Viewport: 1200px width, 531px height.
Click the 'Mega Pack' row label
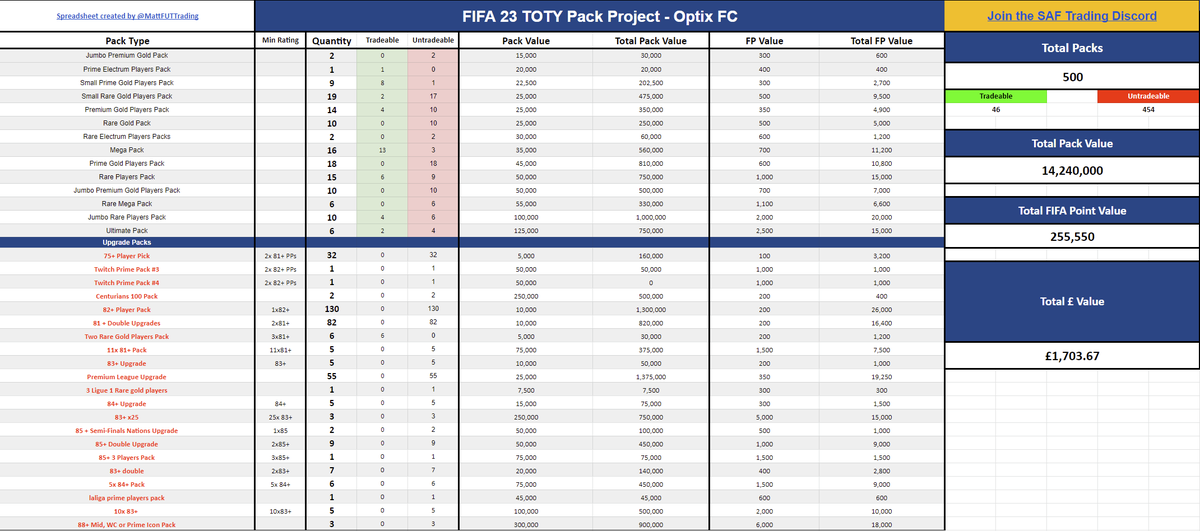(x=127, y=149)
